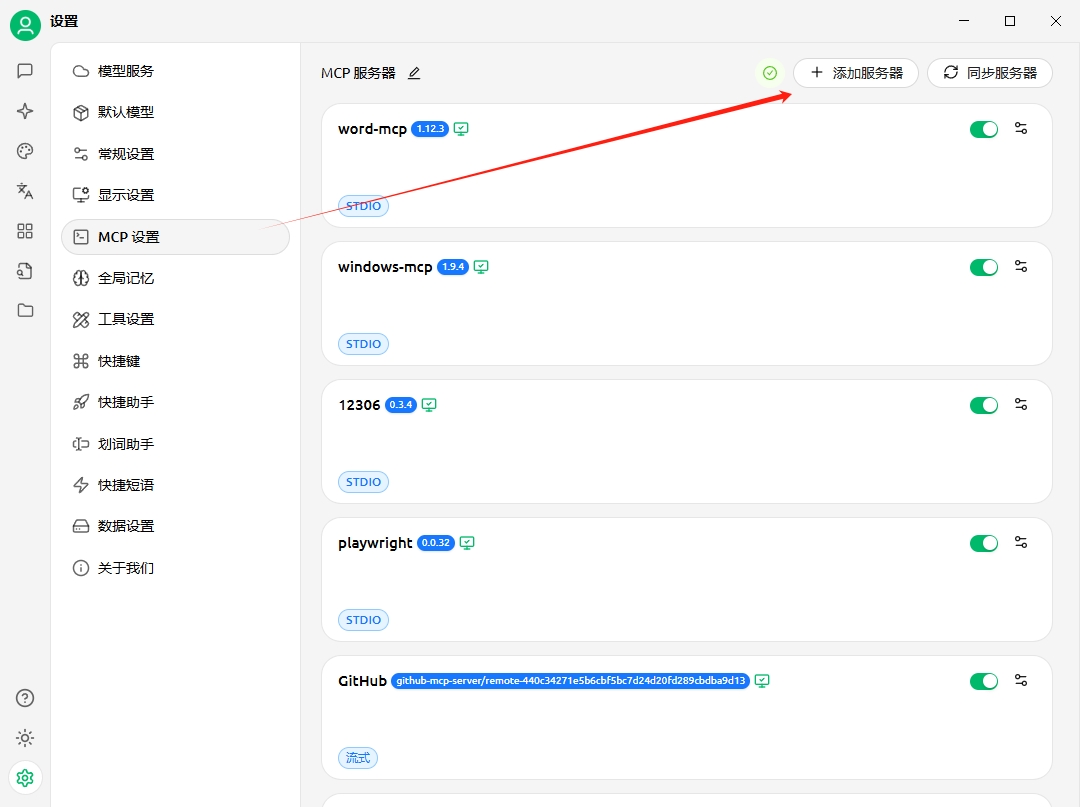Click the green check status icon
Viewport: 1080px width, 807px height.
click(770, 73)
